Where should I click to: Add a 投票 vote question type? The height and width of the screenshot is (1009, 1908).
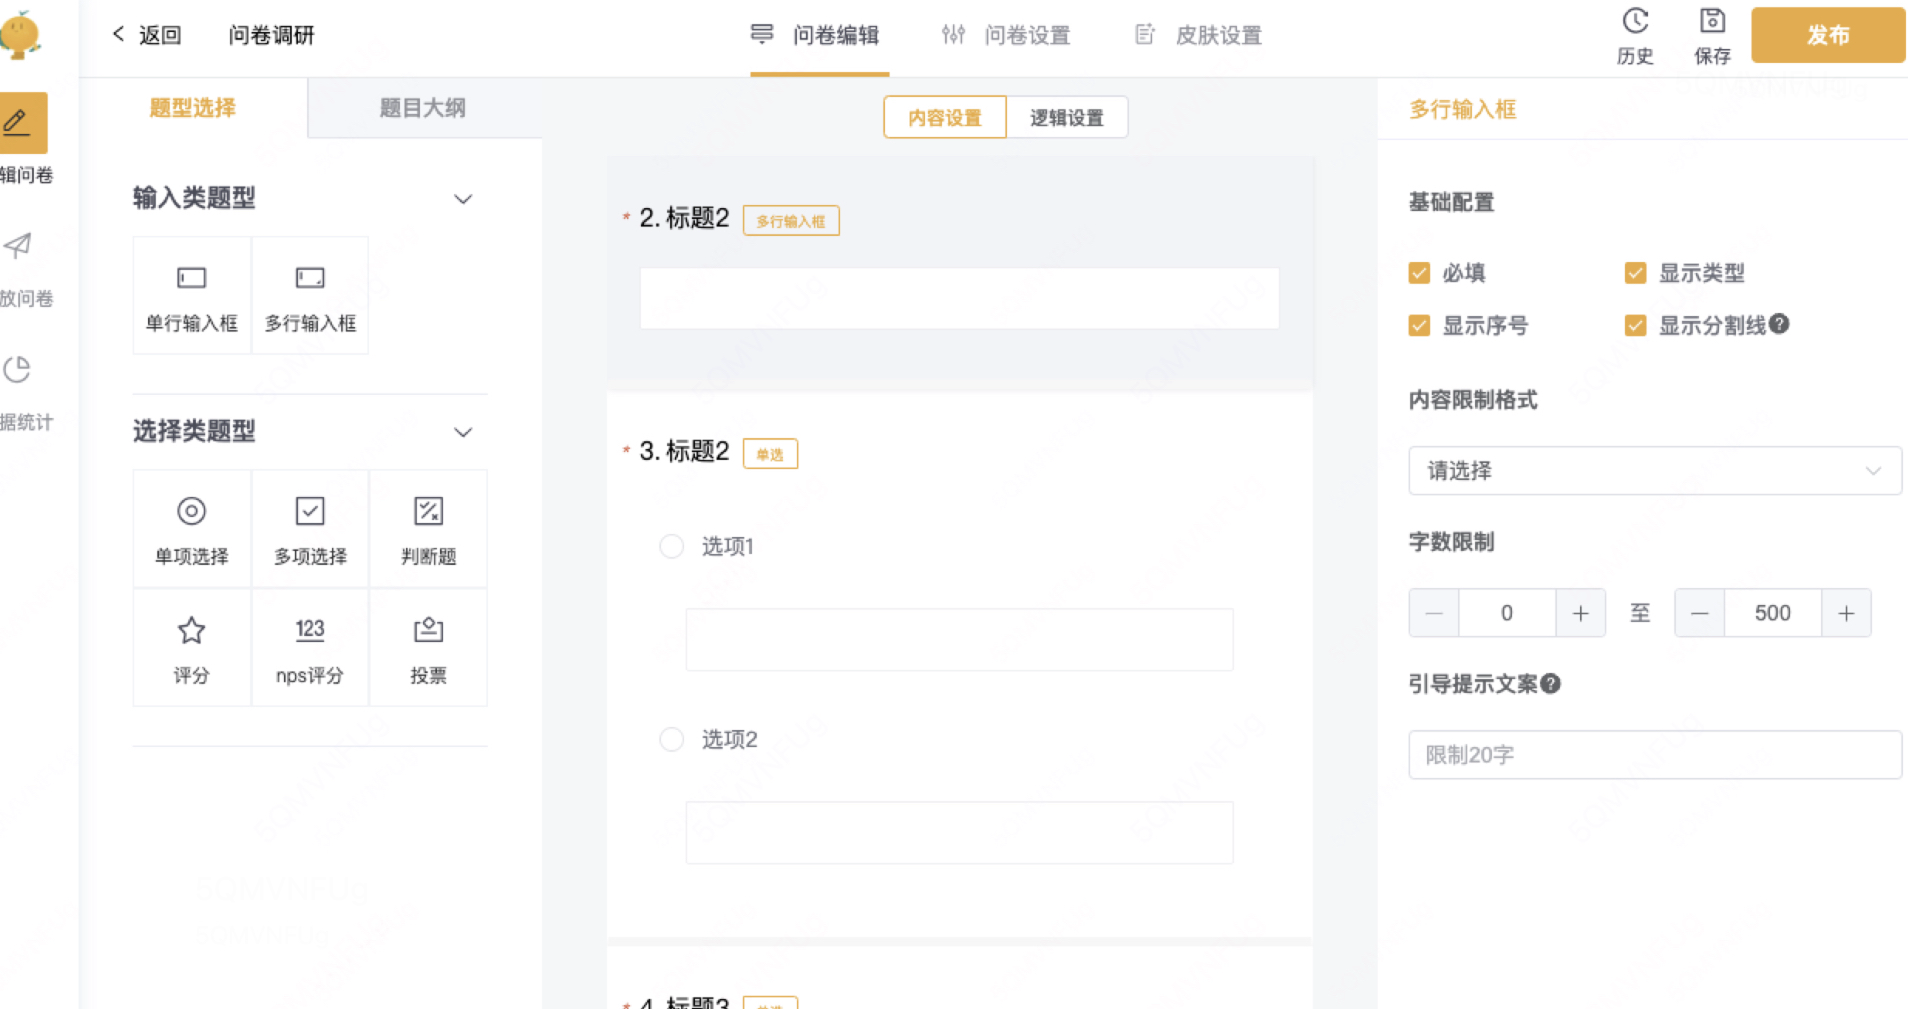[x=428, y=648]
